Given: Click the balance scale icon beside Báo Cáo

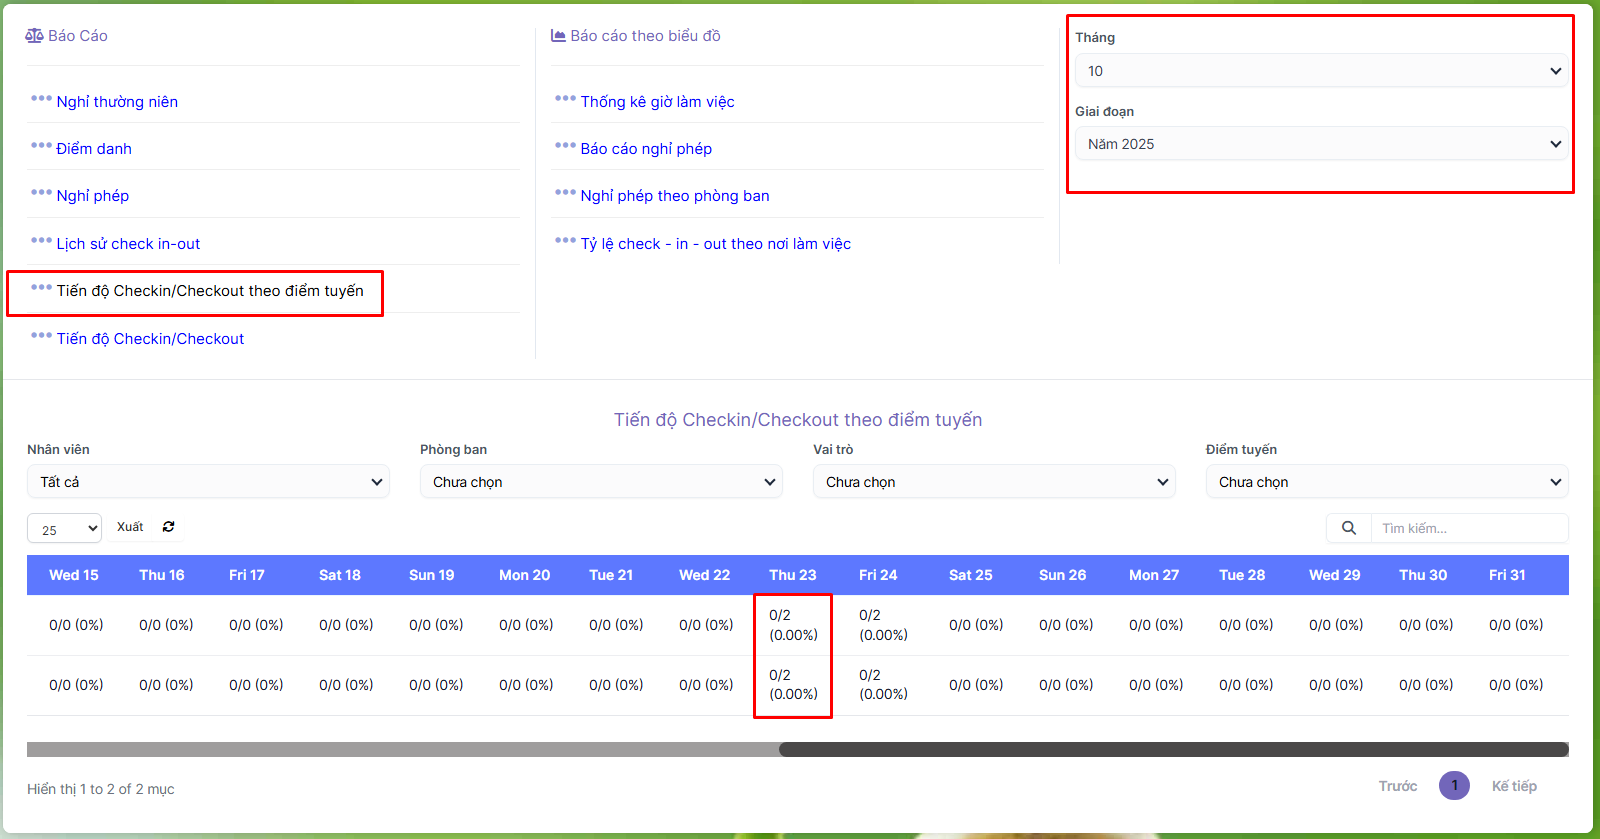Looking at the screenshot, I should tap(34, 36).
